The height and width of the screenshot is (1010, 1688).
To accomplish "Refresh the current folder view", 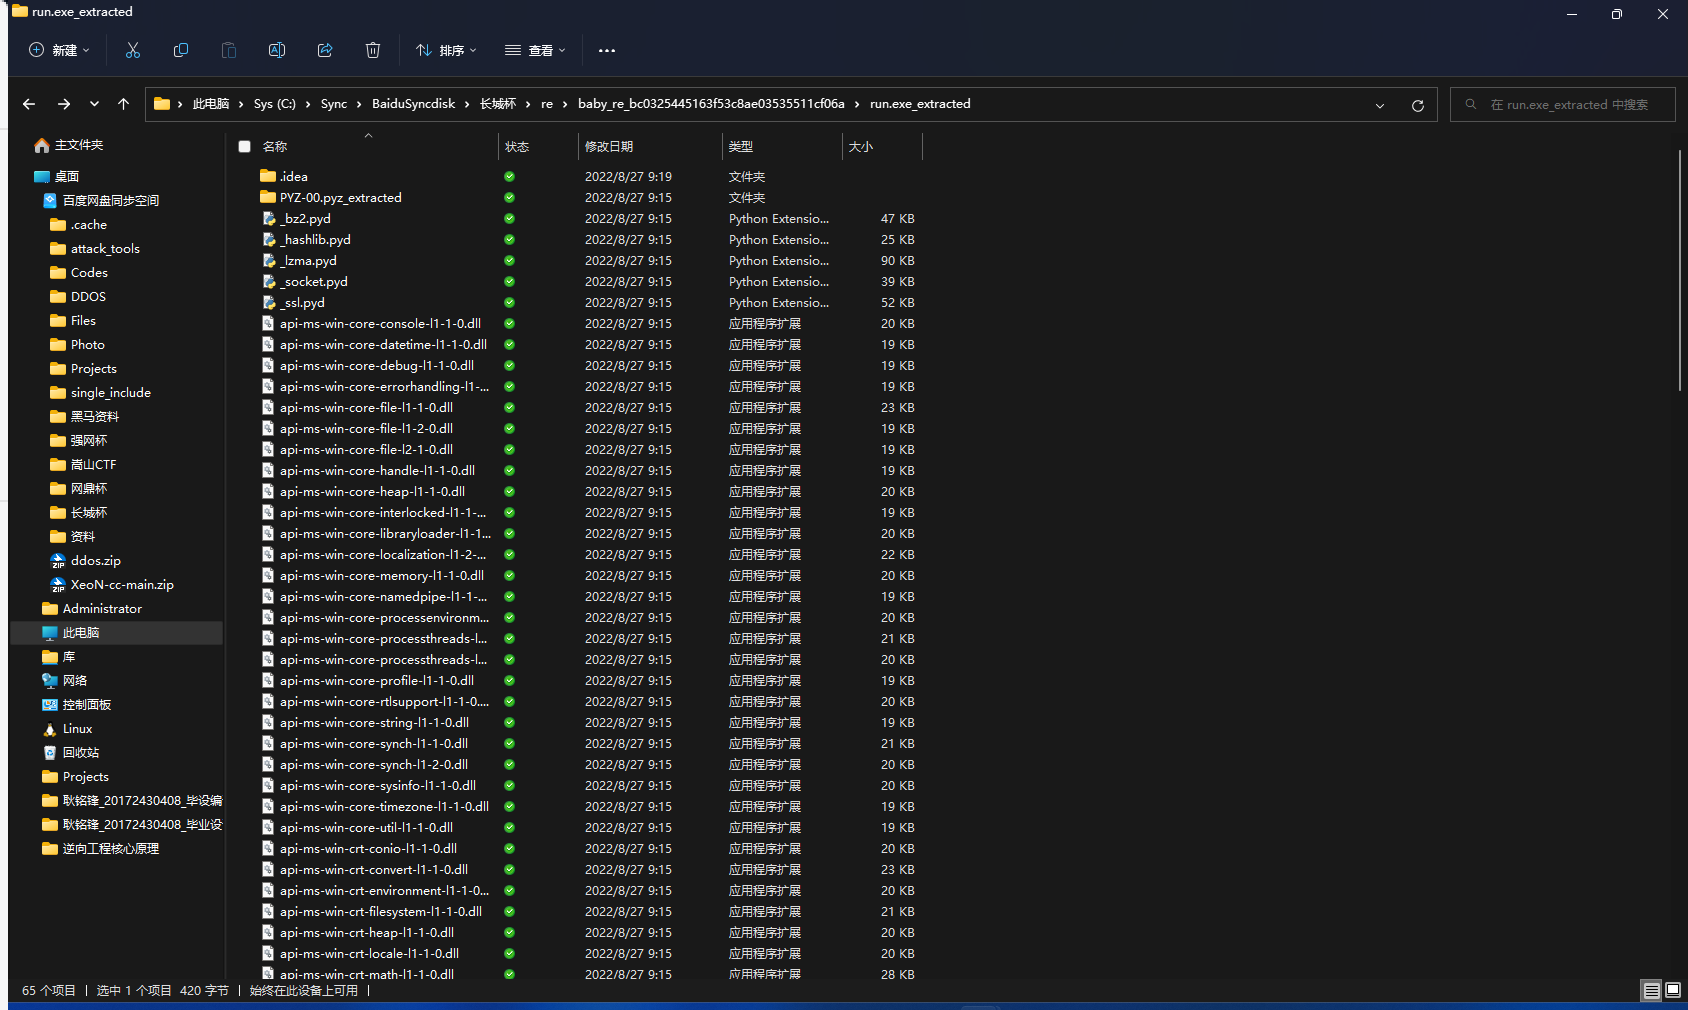I will [1417, 105].
